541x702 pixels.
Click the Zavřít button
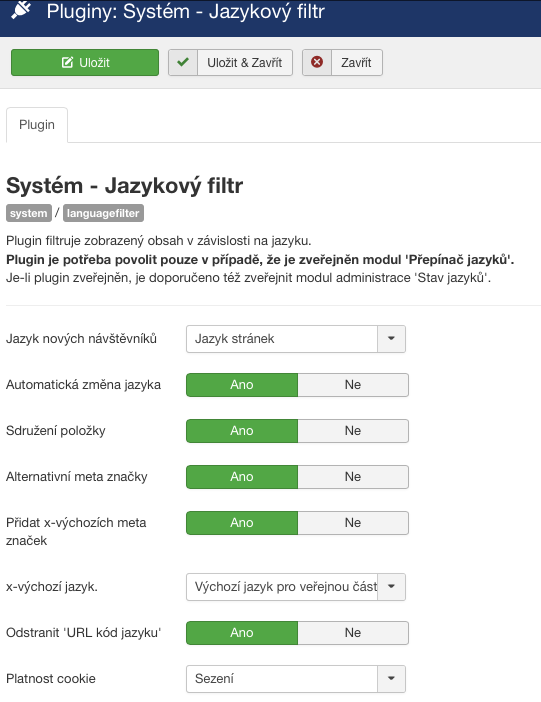click(342, 63)
